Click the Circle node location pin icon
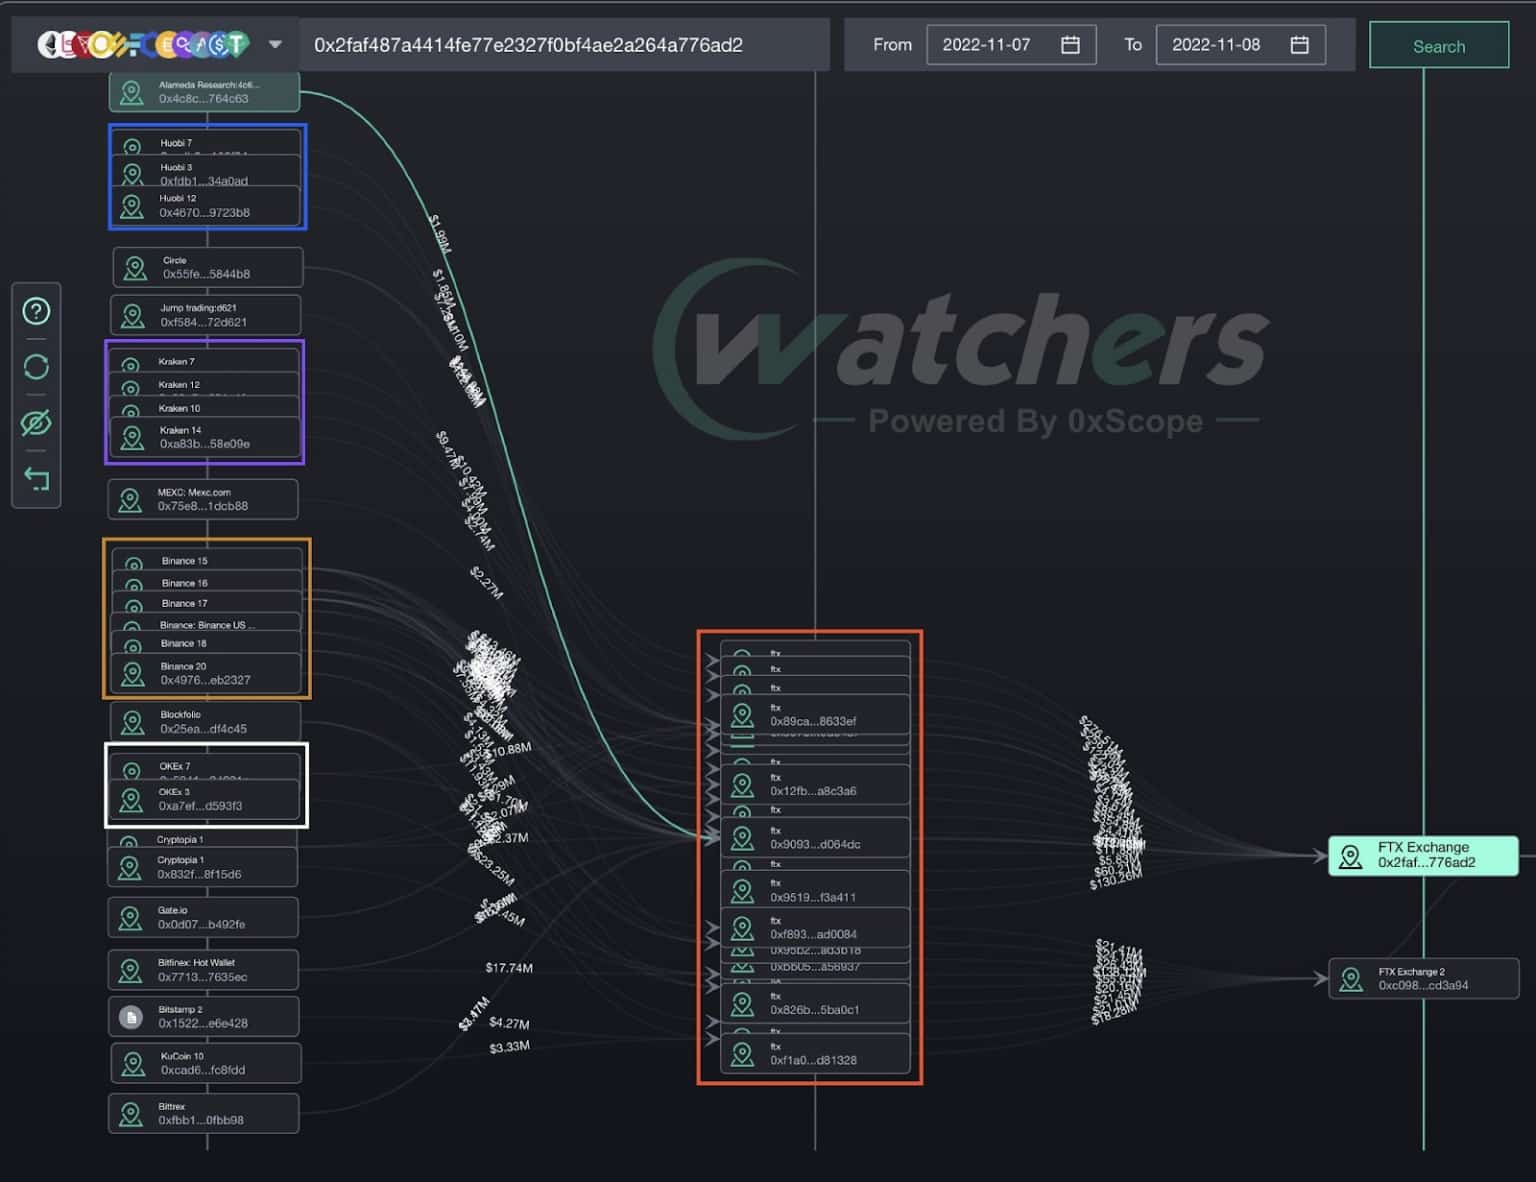The height and width of the screenshot is (1182, 1536). 134,268
